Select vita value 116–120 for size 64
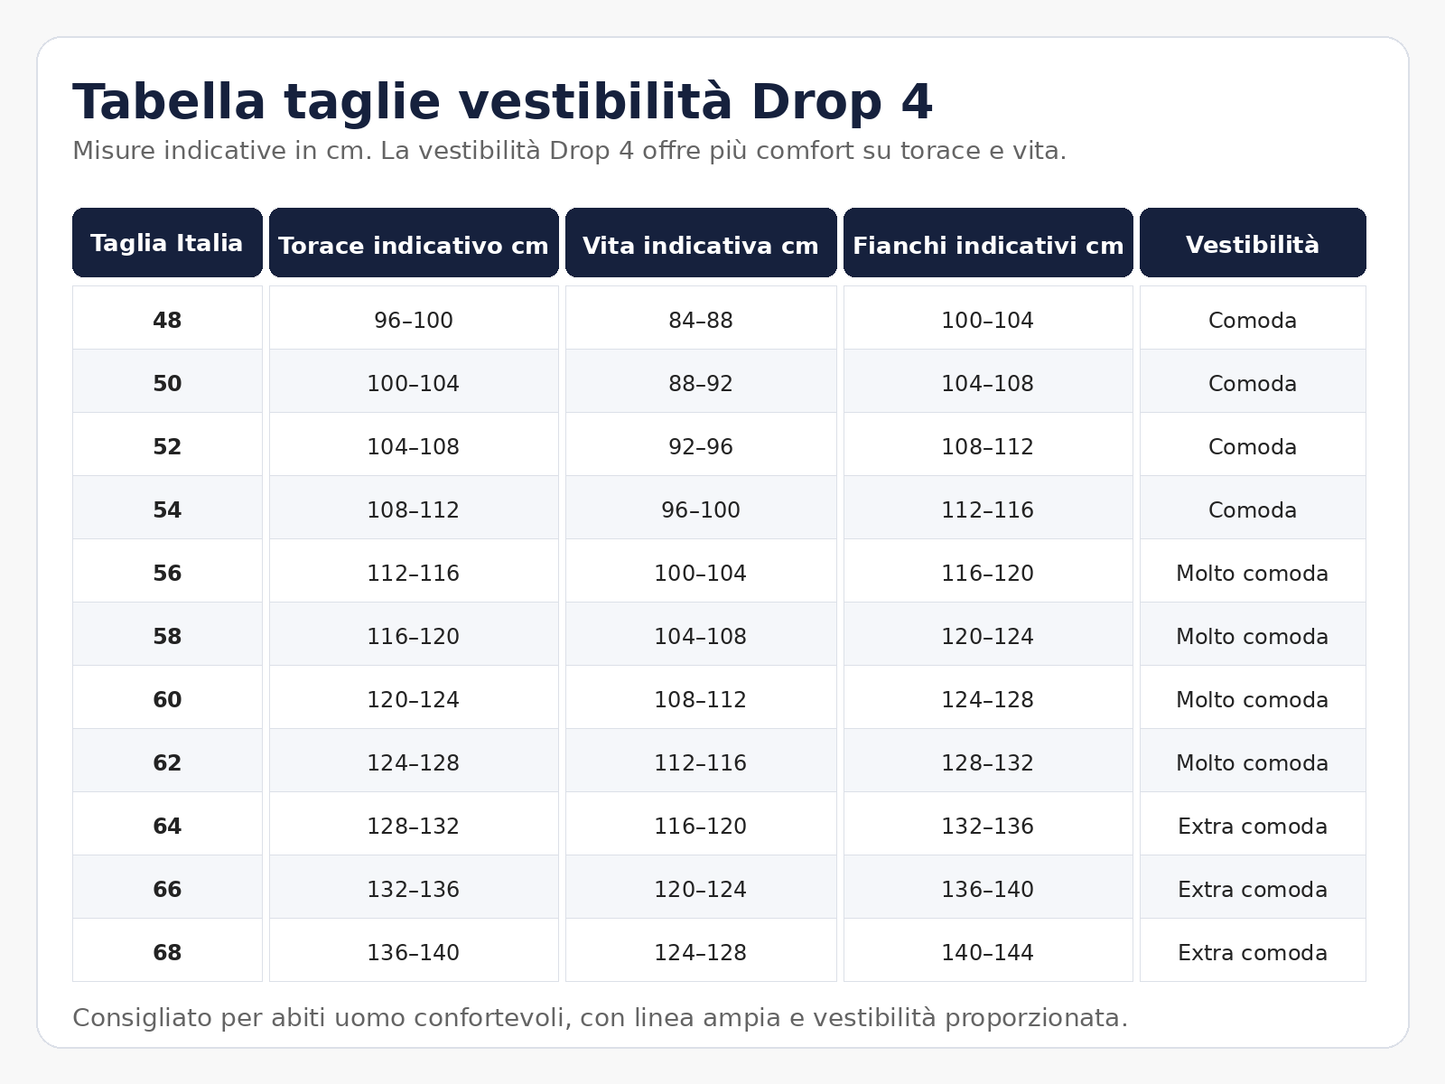Screen dimensions: 1445x1084 700,826
